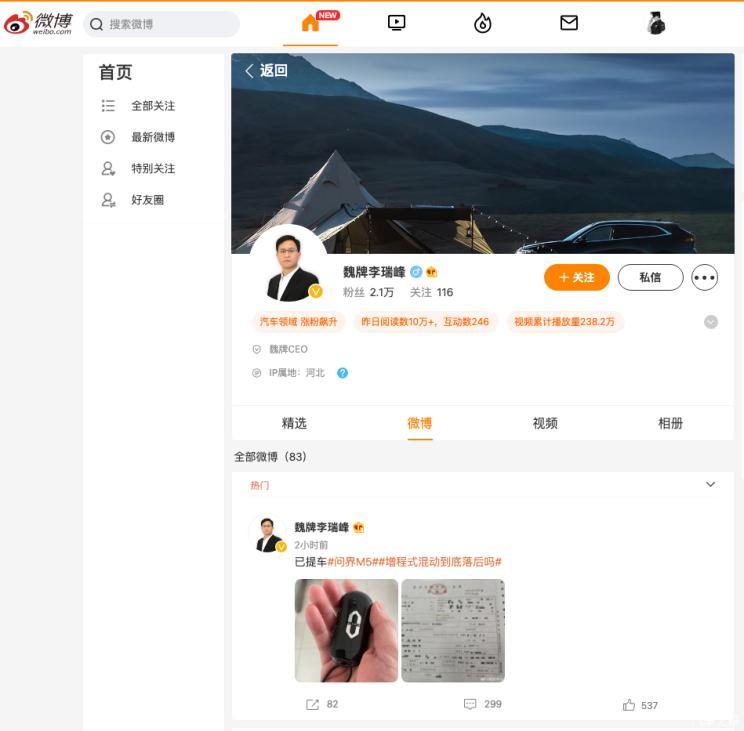Viewport: 744px width, 731px height.
Task: Open the car key photo
Action: (x=346, y=630)
